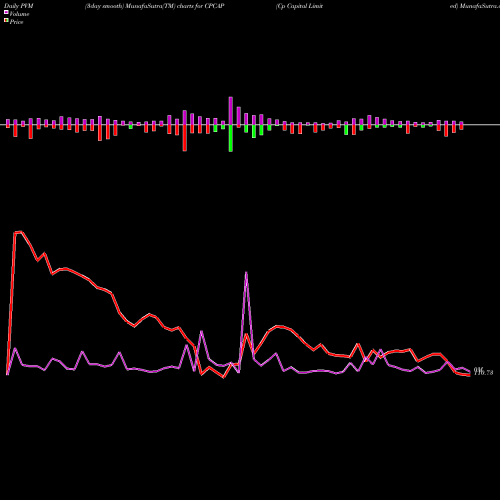Click the tall magenta spike peak in volume line
The height and width of the screenshot is (500, 500).
pos(246,273)
